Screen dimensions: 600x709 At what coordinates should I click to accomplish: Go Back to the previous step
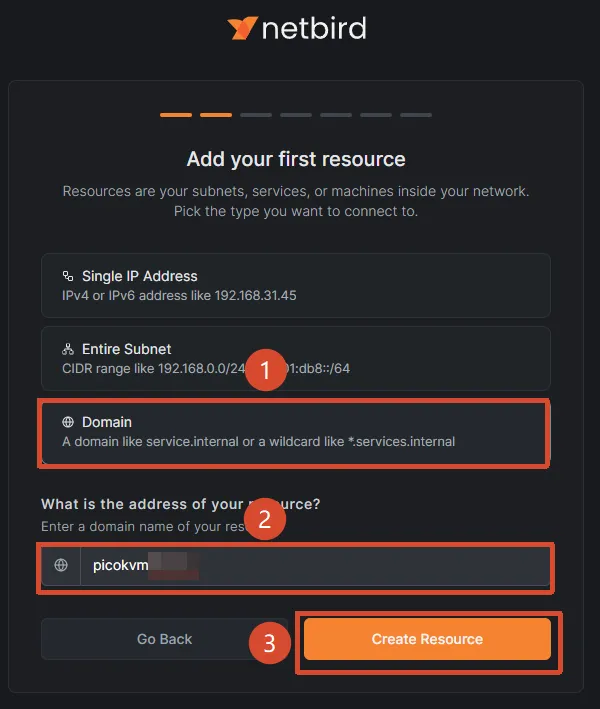[x=165, y=639]
